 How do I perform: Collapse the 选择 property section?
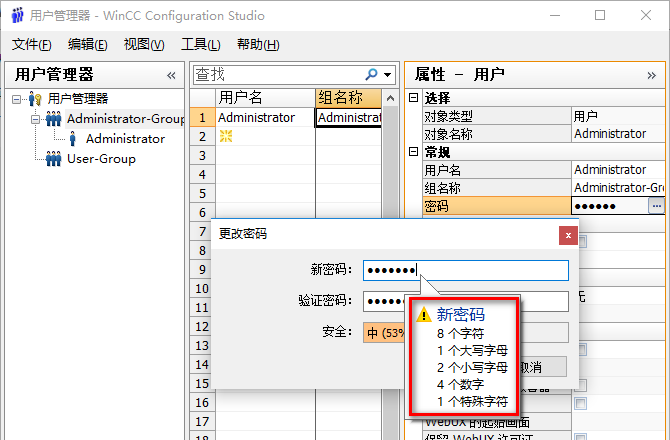413,98
